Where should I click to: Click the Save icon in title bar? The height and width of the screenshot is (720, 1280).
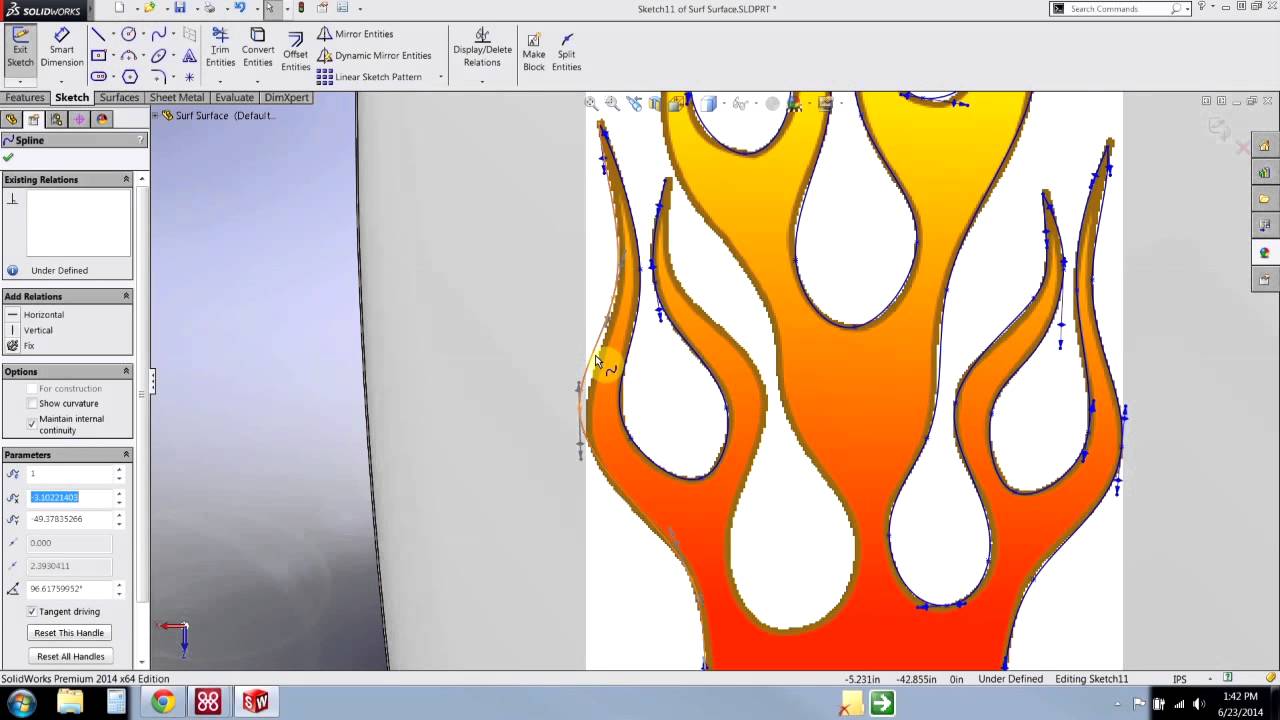[x=180, y=8]
